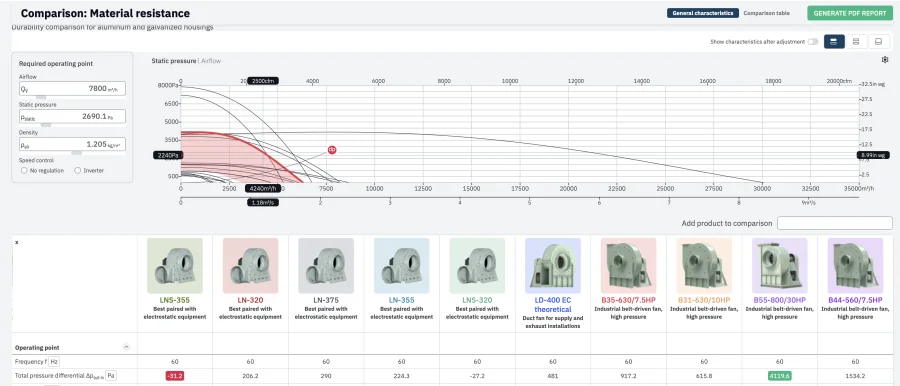Open the B35-630/7.5HP fan thumbnail

coord(629,265)
